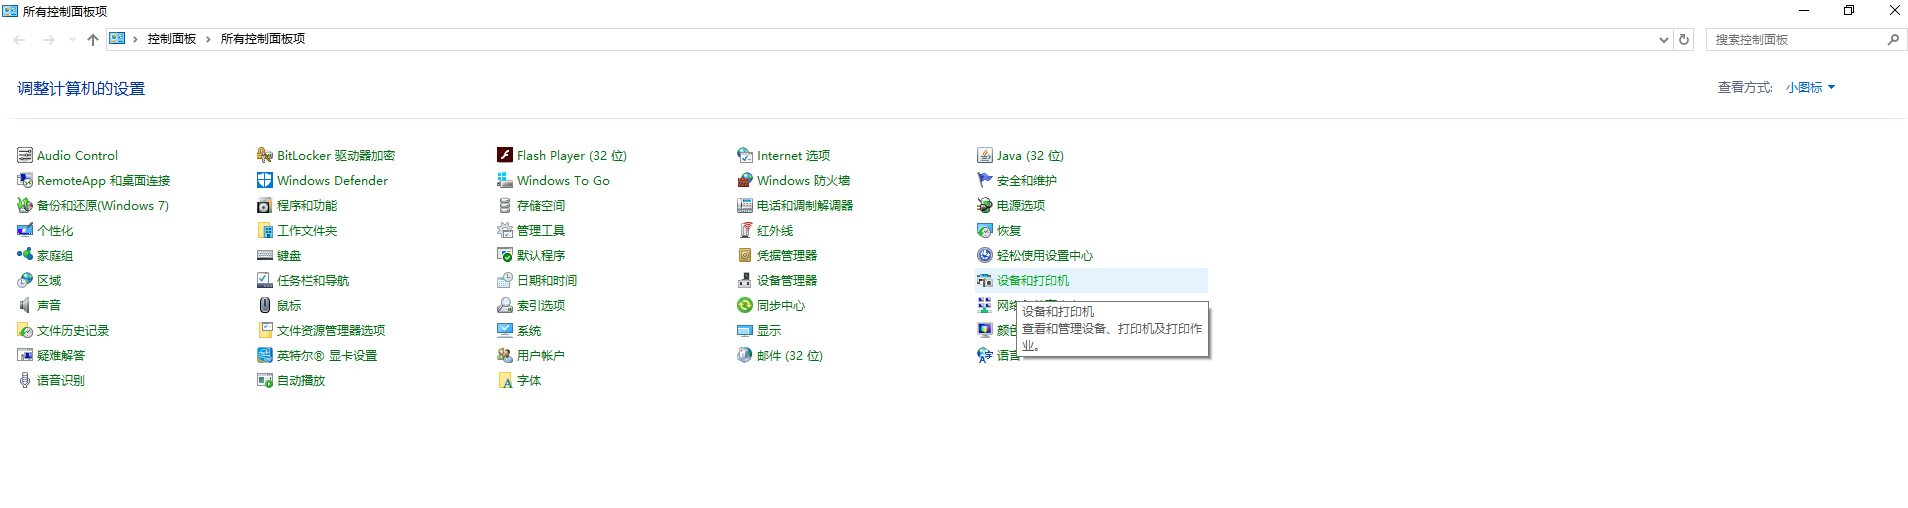The height and width of the screenshot is (508, 1908).
Task: Click the 用户帐户 icon
Action: [505, 355]
